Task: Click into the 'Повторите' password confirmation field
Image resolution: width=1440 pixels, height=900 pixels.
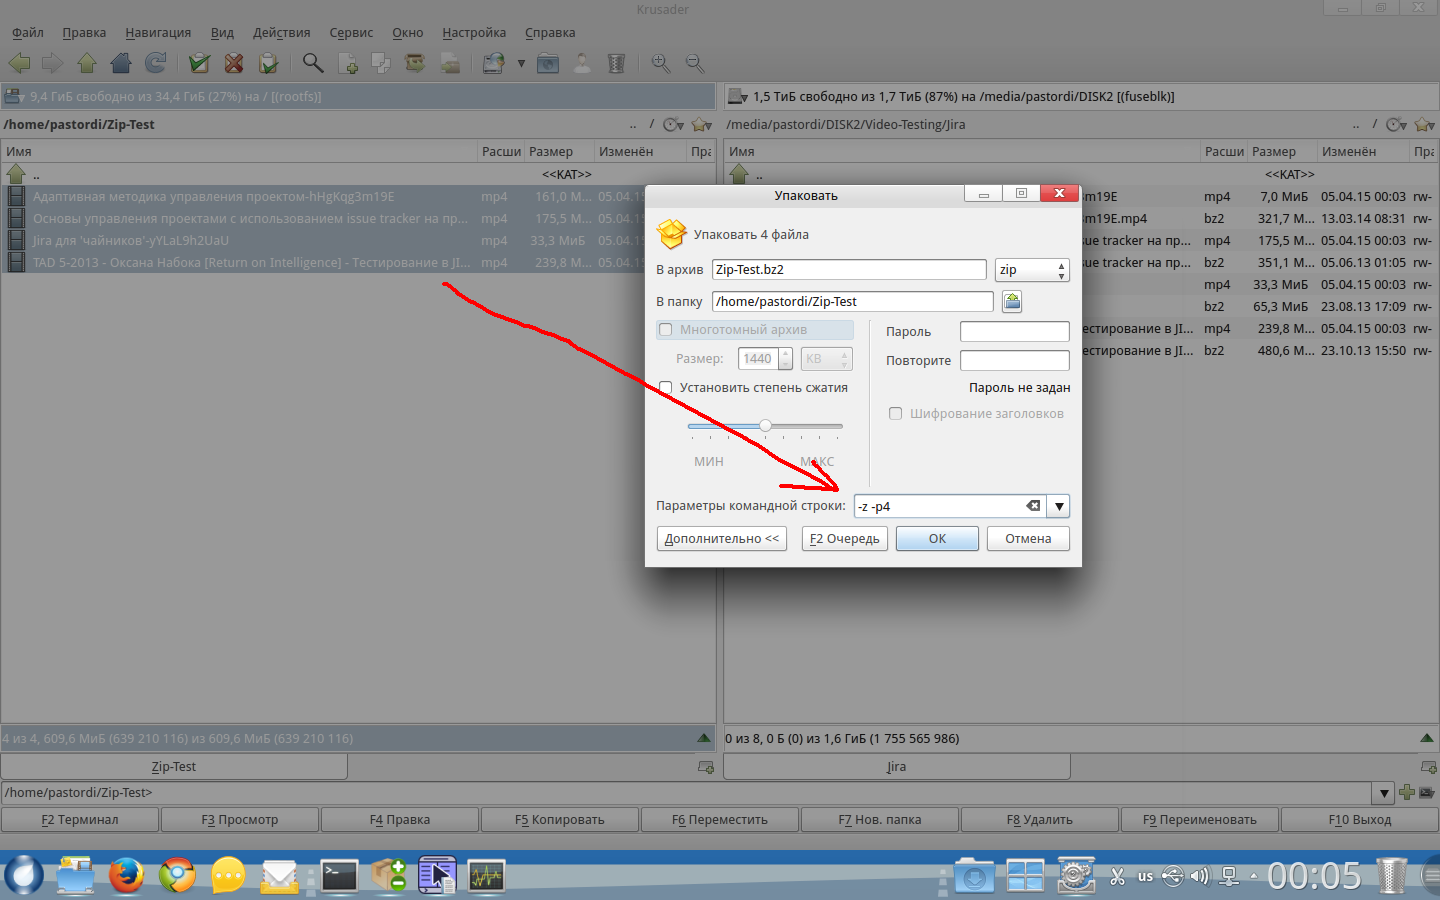Action: pos(1015,360)
